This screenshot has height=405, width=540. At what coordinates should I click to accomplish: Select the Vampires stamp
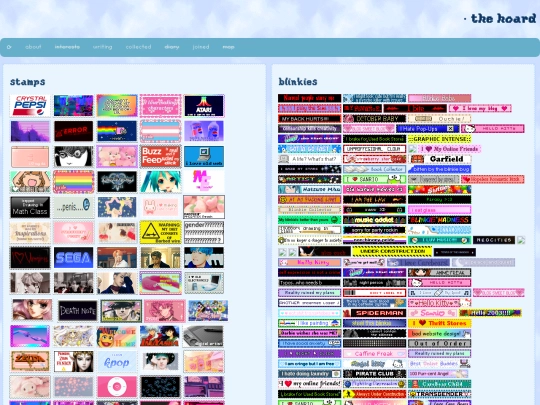[30, 257]
